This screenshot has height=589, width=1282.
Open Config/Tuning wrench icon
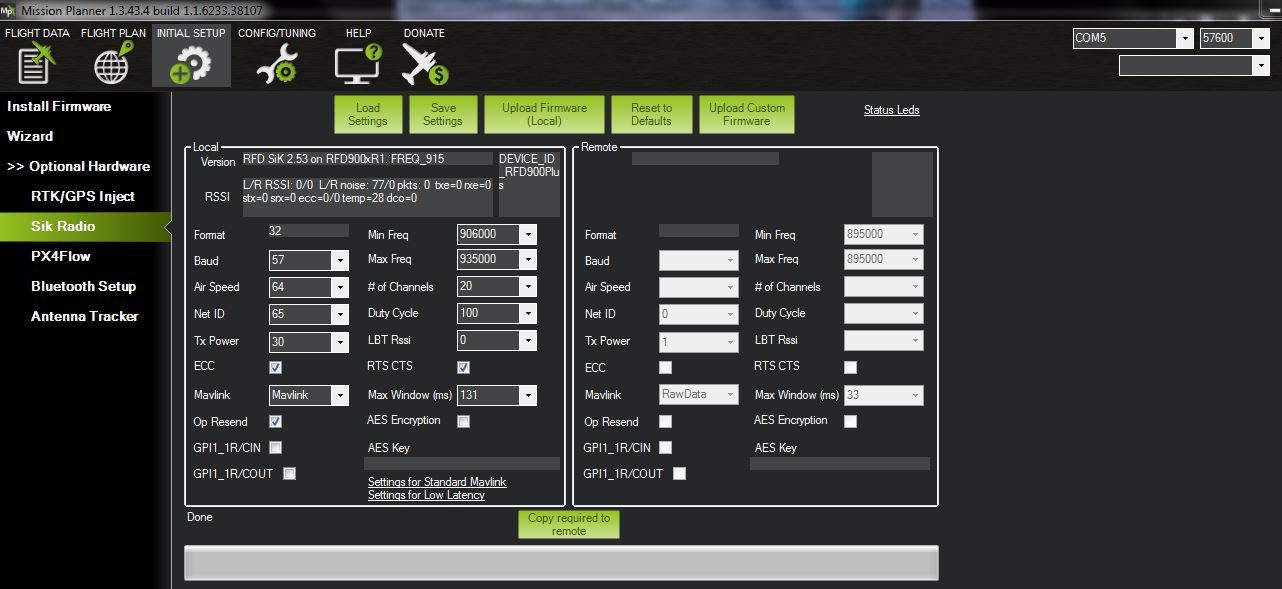point(276,64)
